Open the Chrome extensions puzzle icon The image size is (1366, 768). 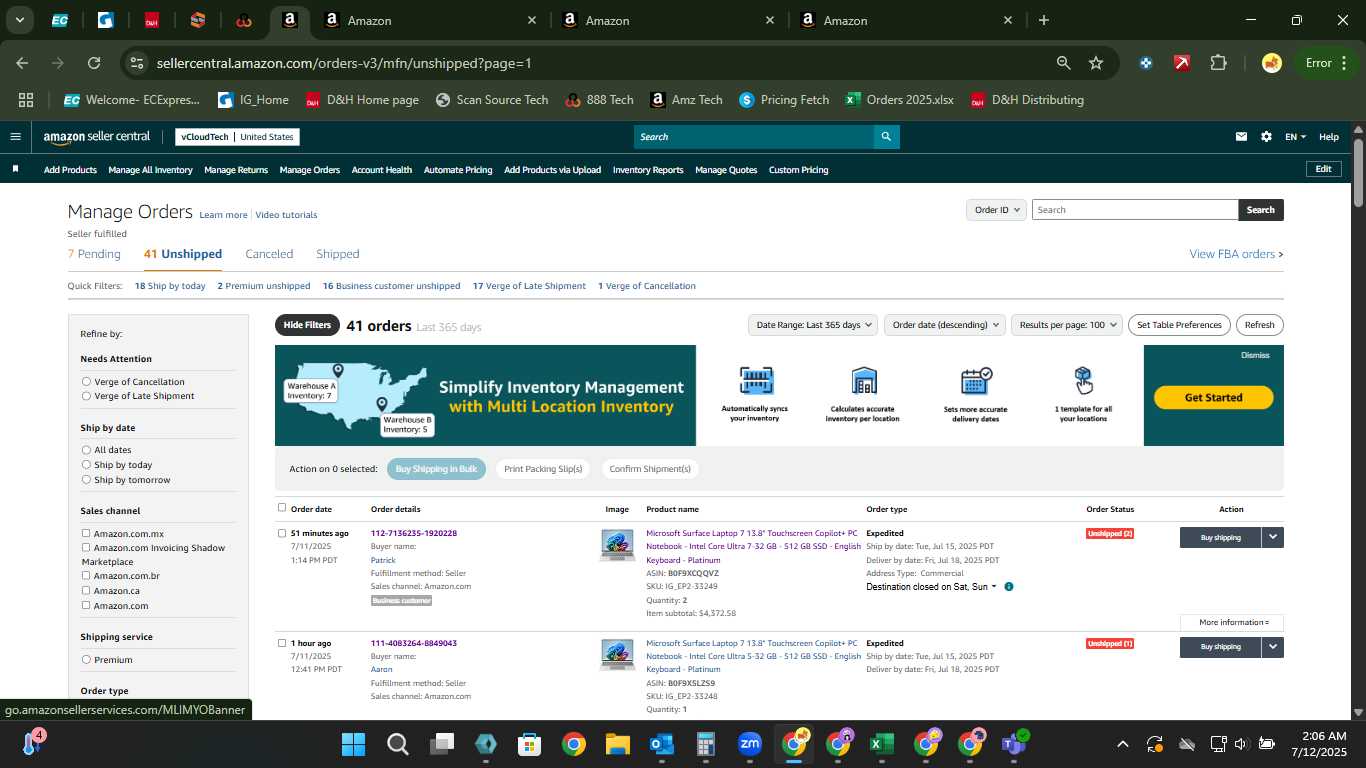[x=1218, y=63]
